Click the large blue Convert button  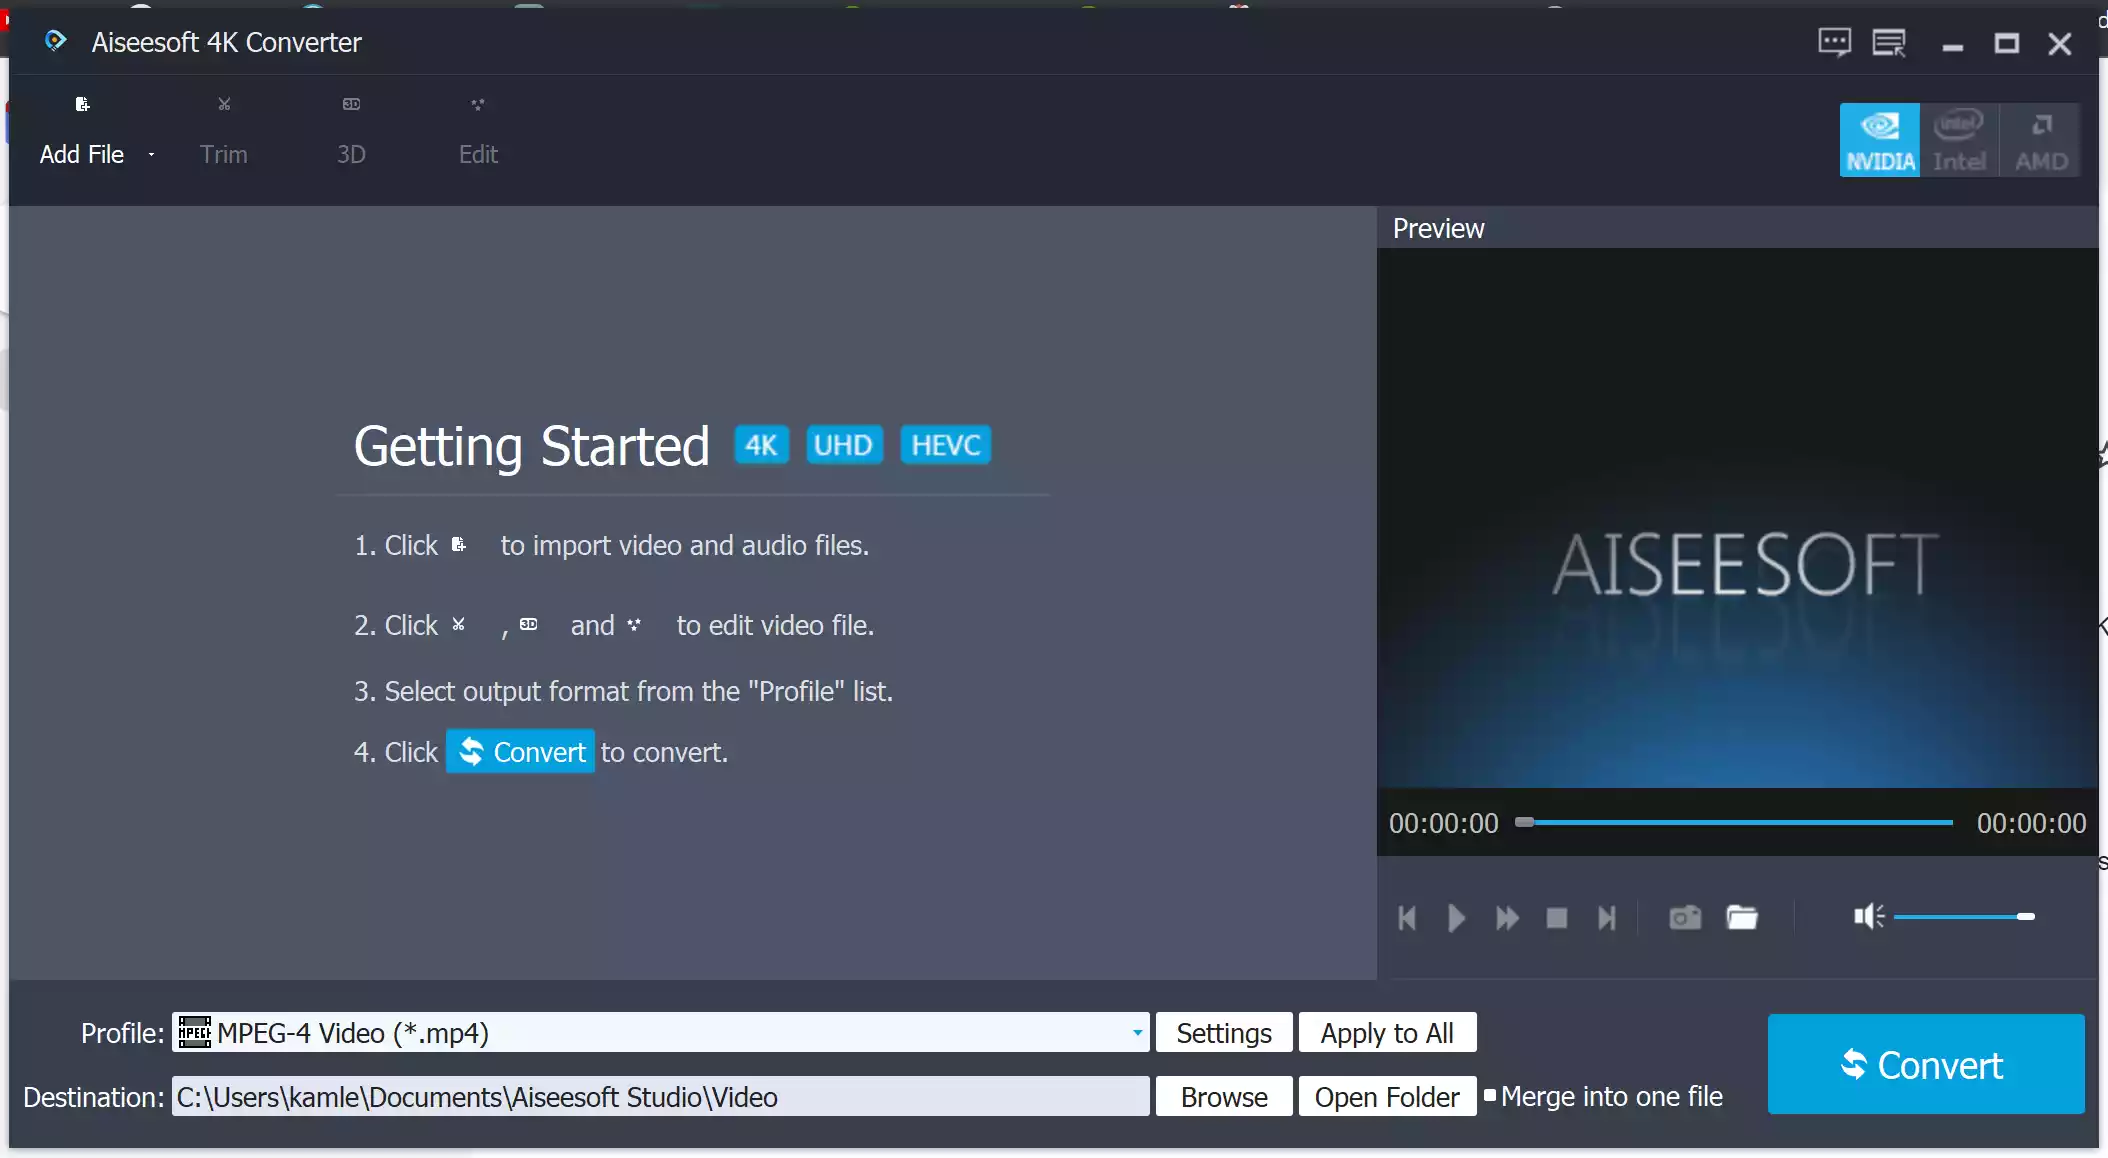click(1926, 1064)
